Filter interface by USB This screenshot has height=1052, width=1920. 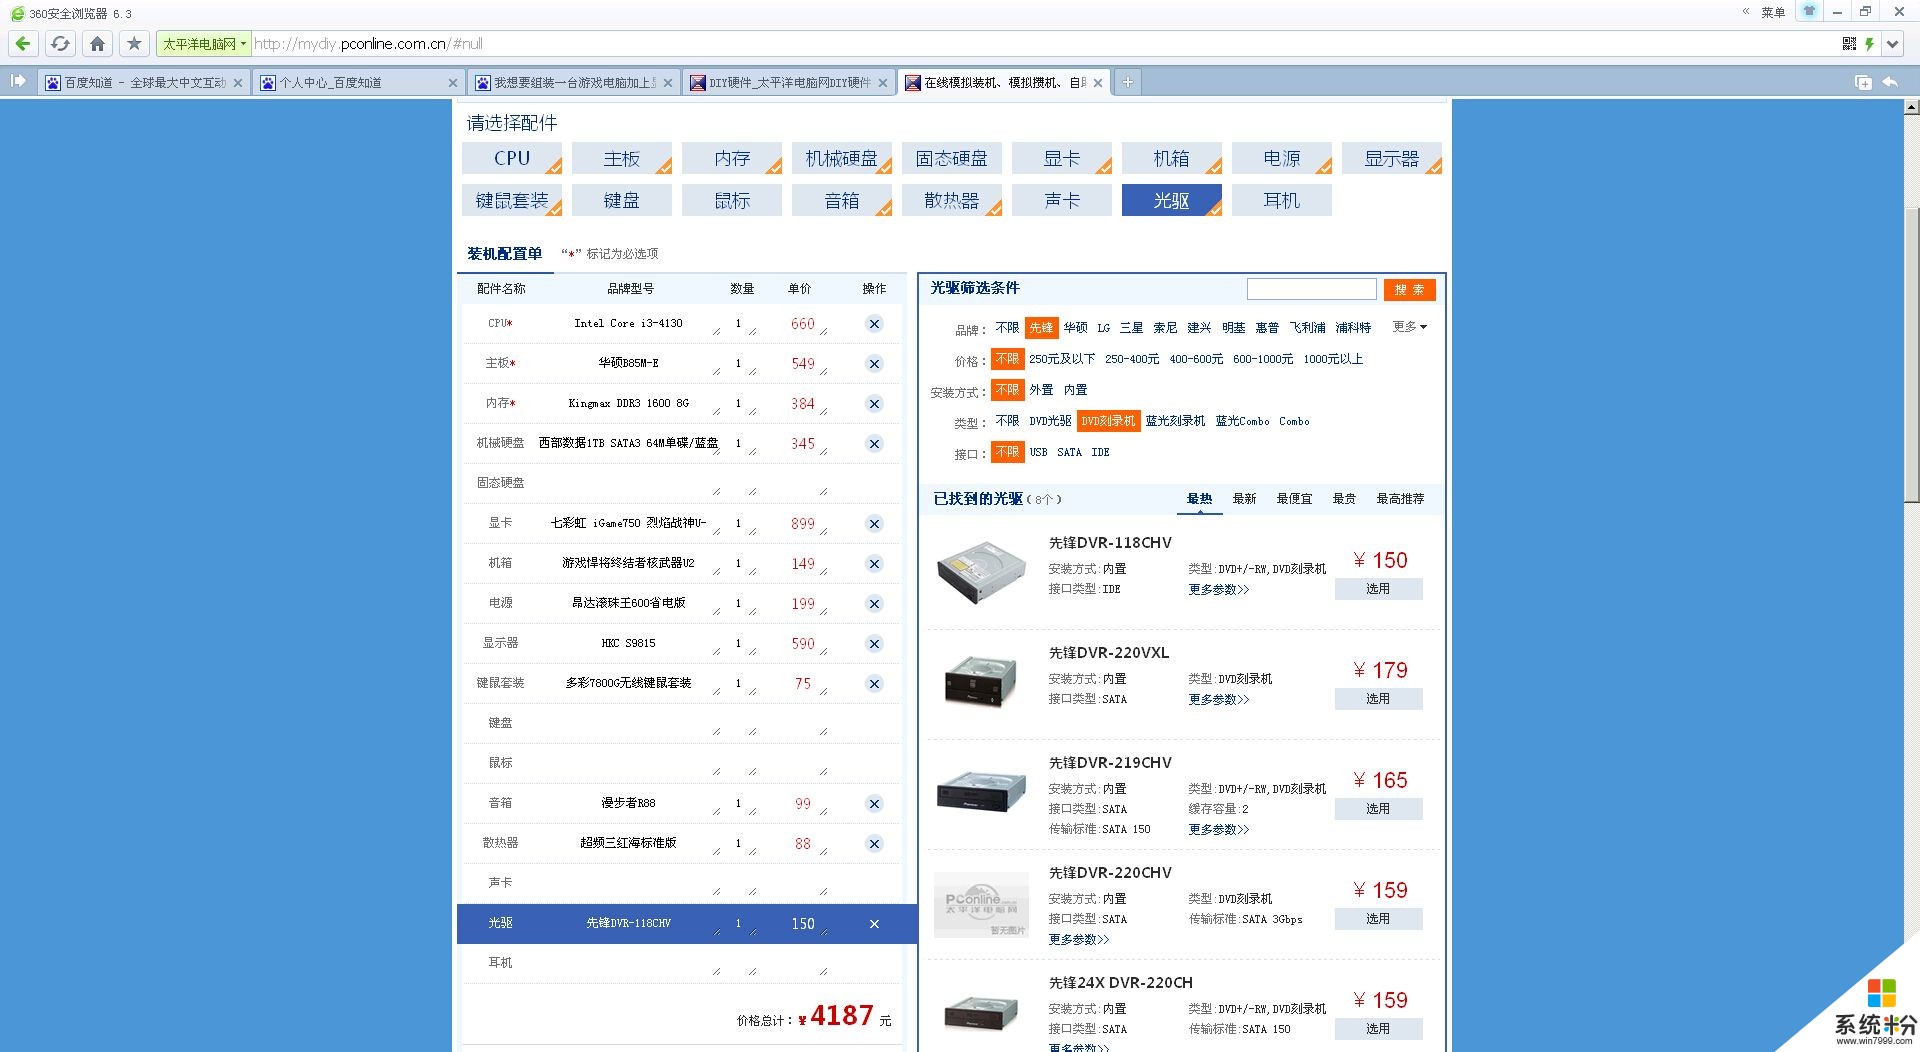click(1039, 452)
